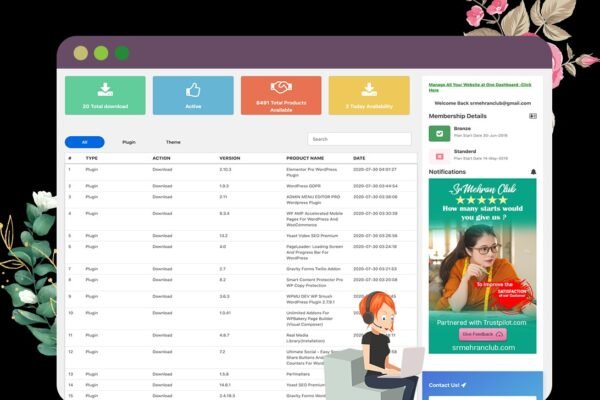Sort by the DATE column header
The image size is (600, 400).
tap(359, 158)
